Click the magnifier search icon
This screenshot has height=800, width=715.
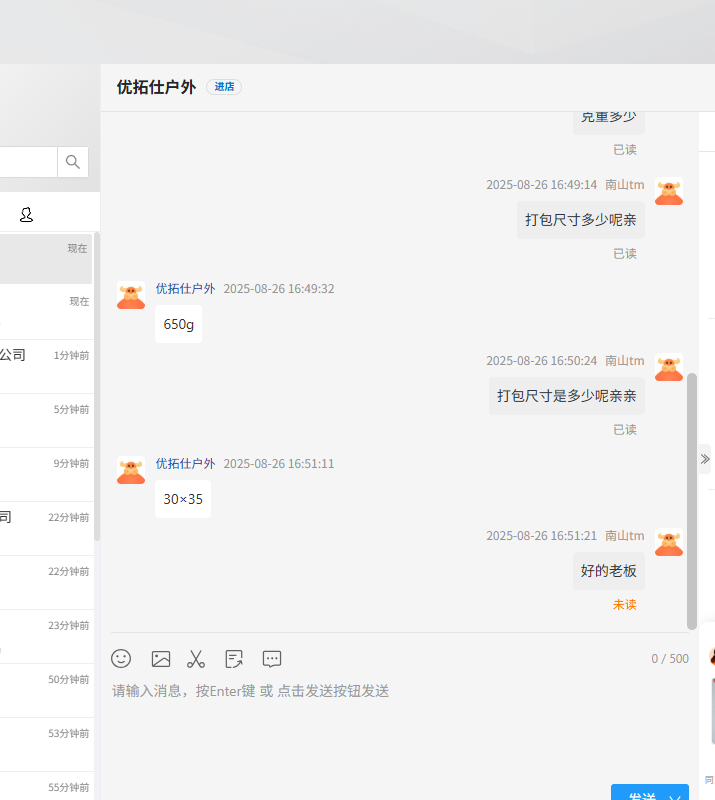point(73,162)
